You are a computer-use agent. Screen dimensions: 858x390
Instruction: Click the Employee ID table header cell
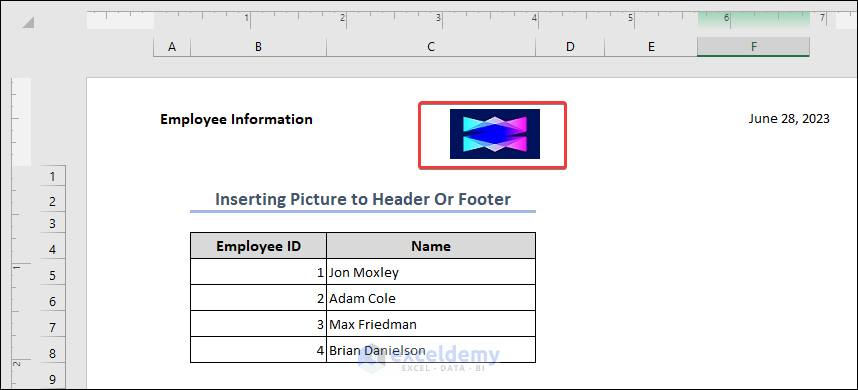pyautogui.click(x=258, y=246)
